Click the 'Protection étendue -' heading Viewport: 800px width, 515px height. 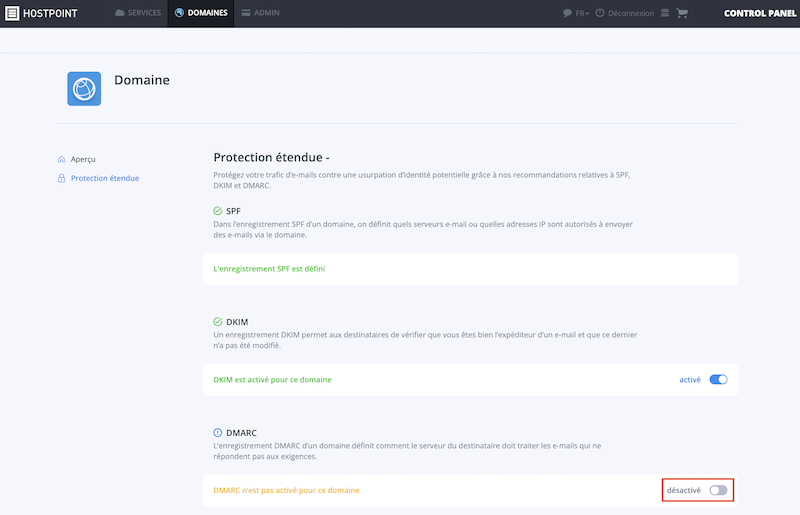point(271,157)
